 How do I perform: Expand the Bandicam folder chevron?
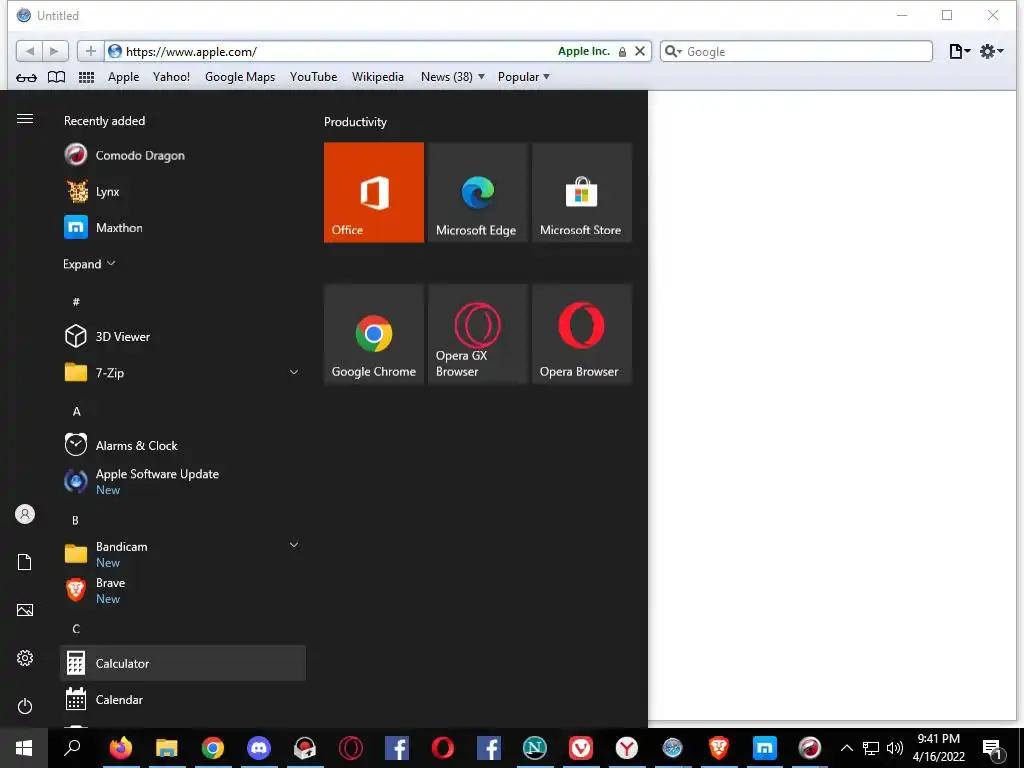click(294, 545)
